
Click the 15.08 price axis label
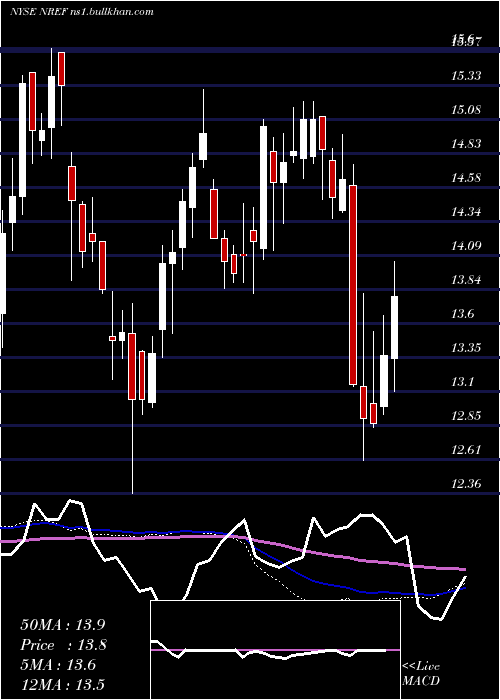(x=466, y=110)
